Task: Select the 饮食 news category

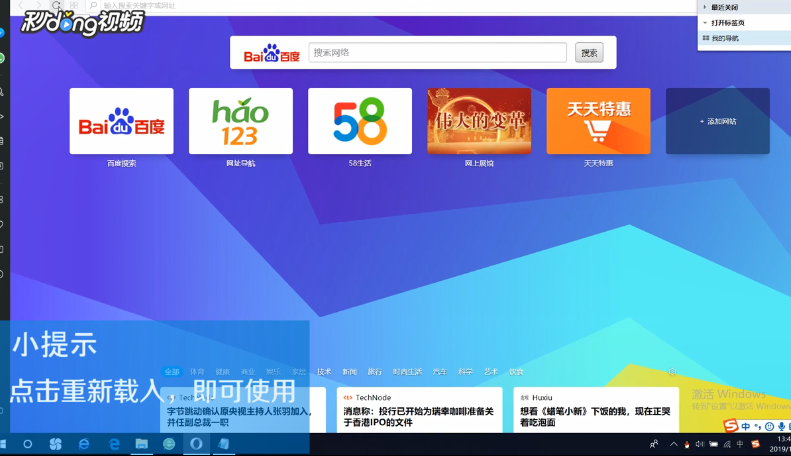Action: point(516,372)
